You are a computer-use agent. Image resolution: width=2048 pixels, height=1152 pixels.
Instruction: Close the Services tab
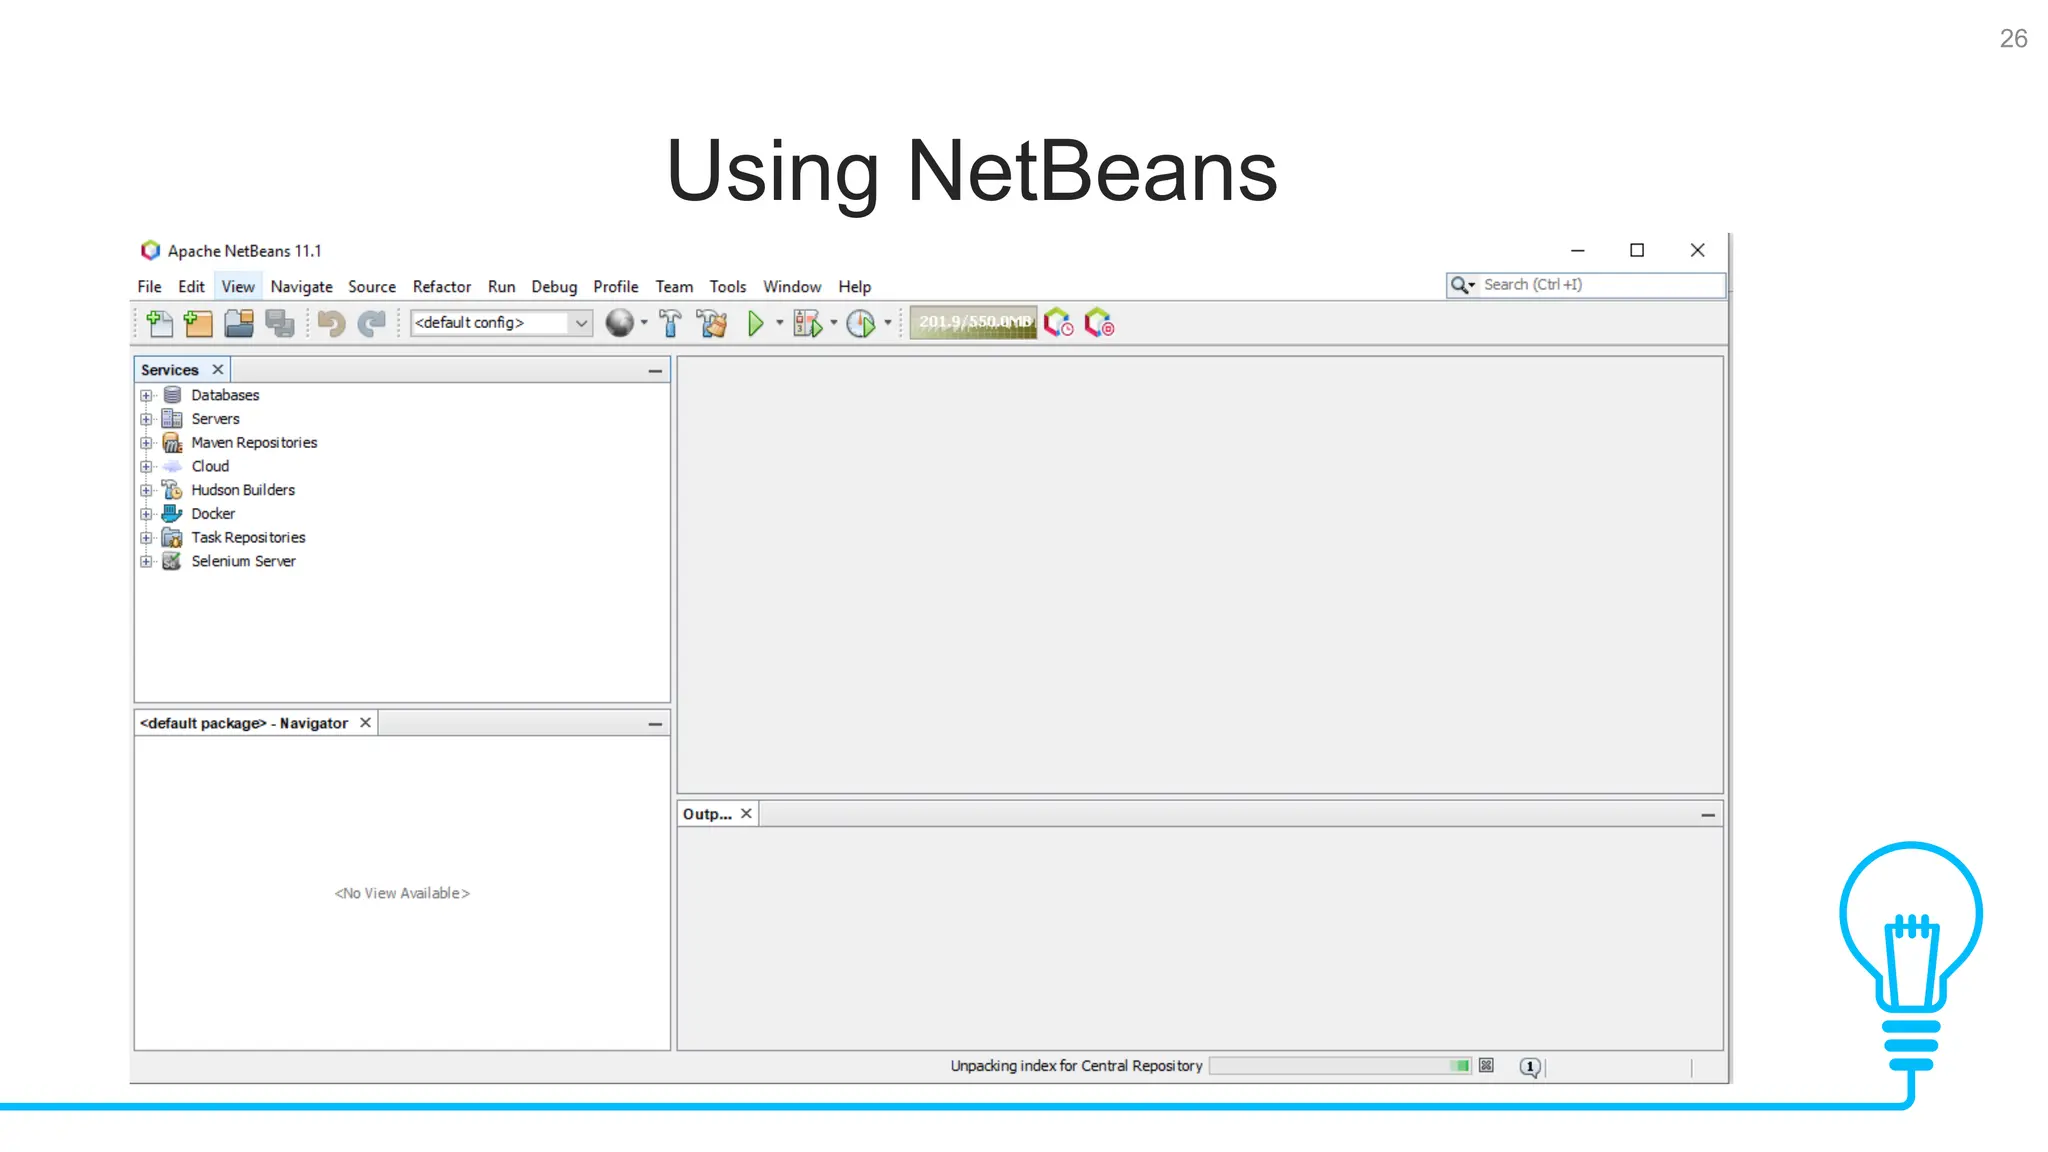click(218, 369)
